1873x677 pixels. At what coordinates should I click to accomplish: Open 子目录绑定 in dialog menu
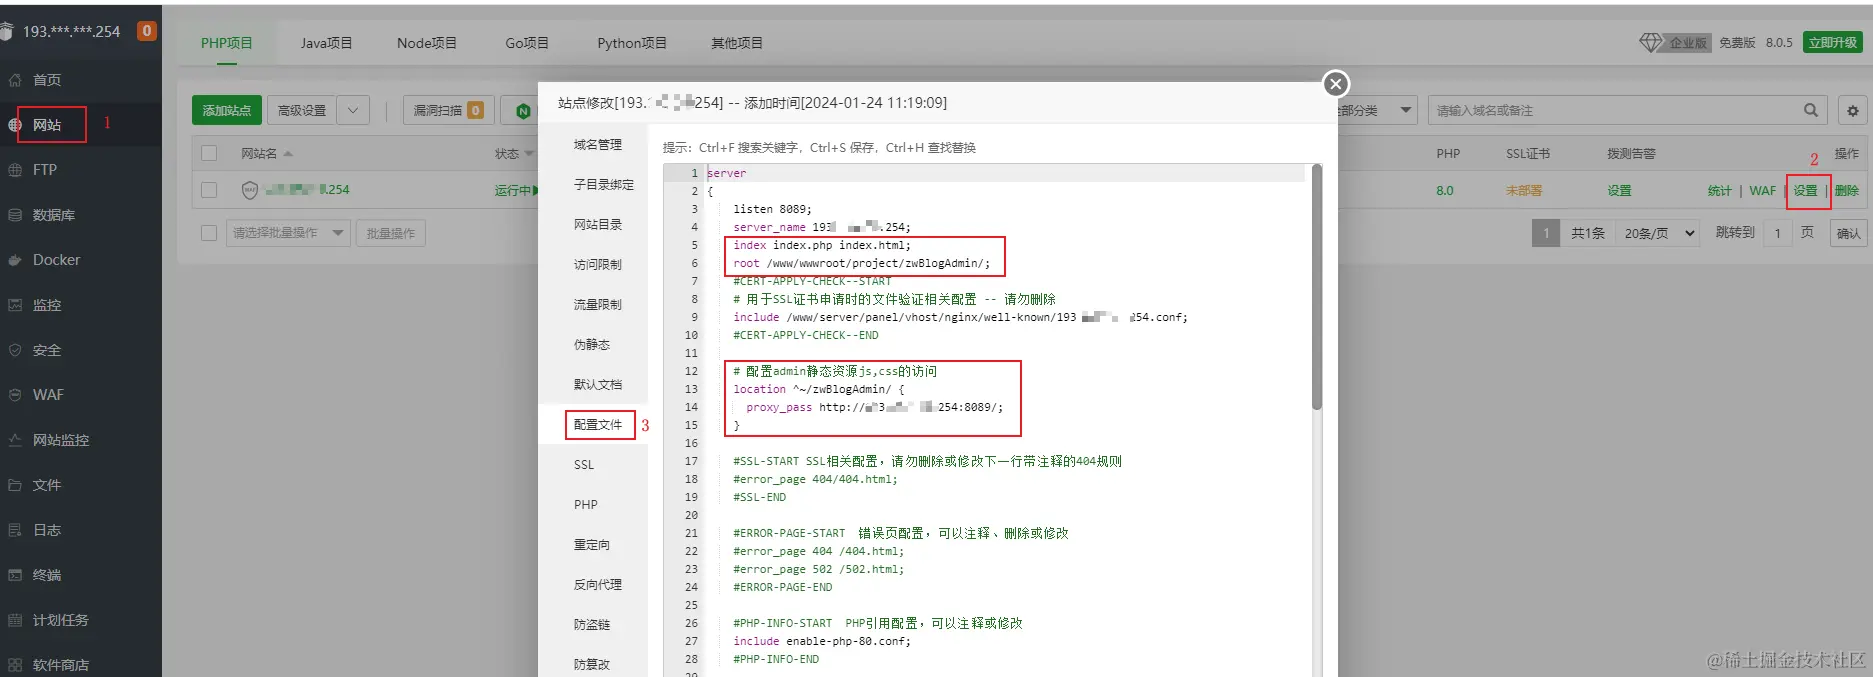point(603,185)
